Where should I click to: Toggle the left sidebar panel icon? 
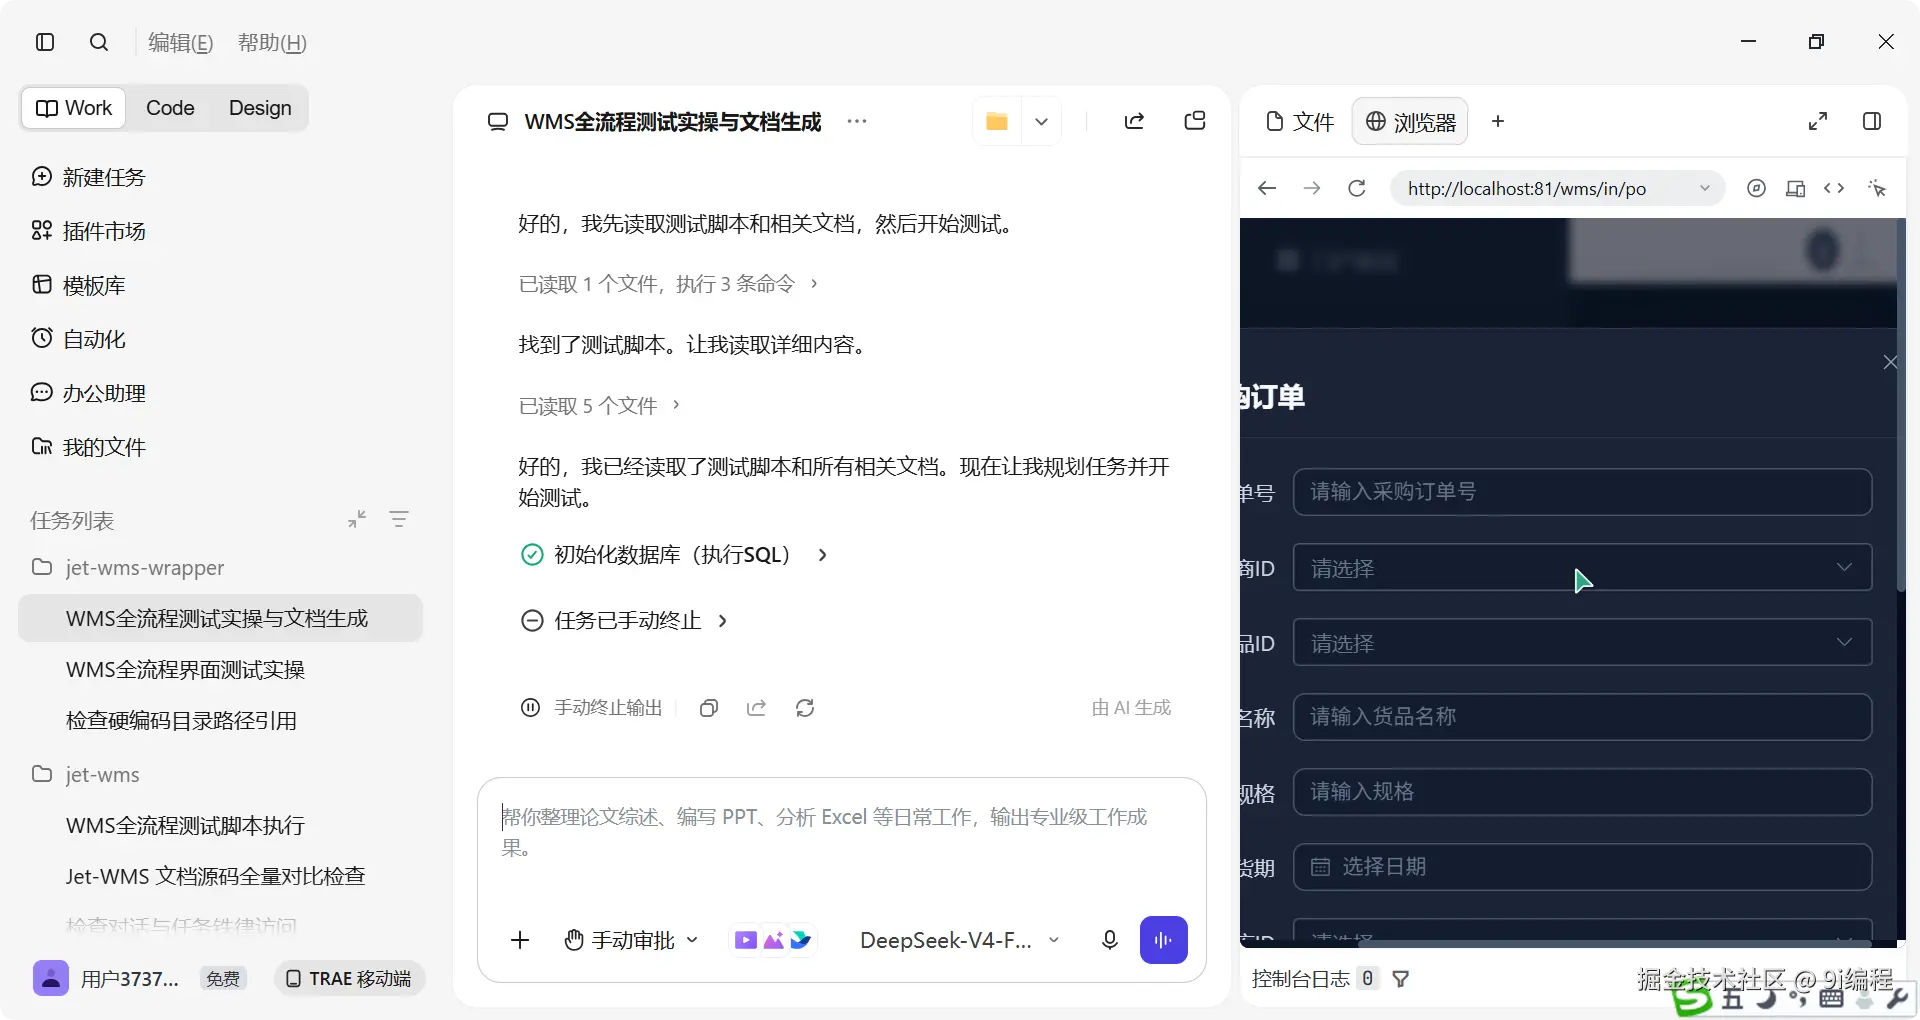click(45, 42)
